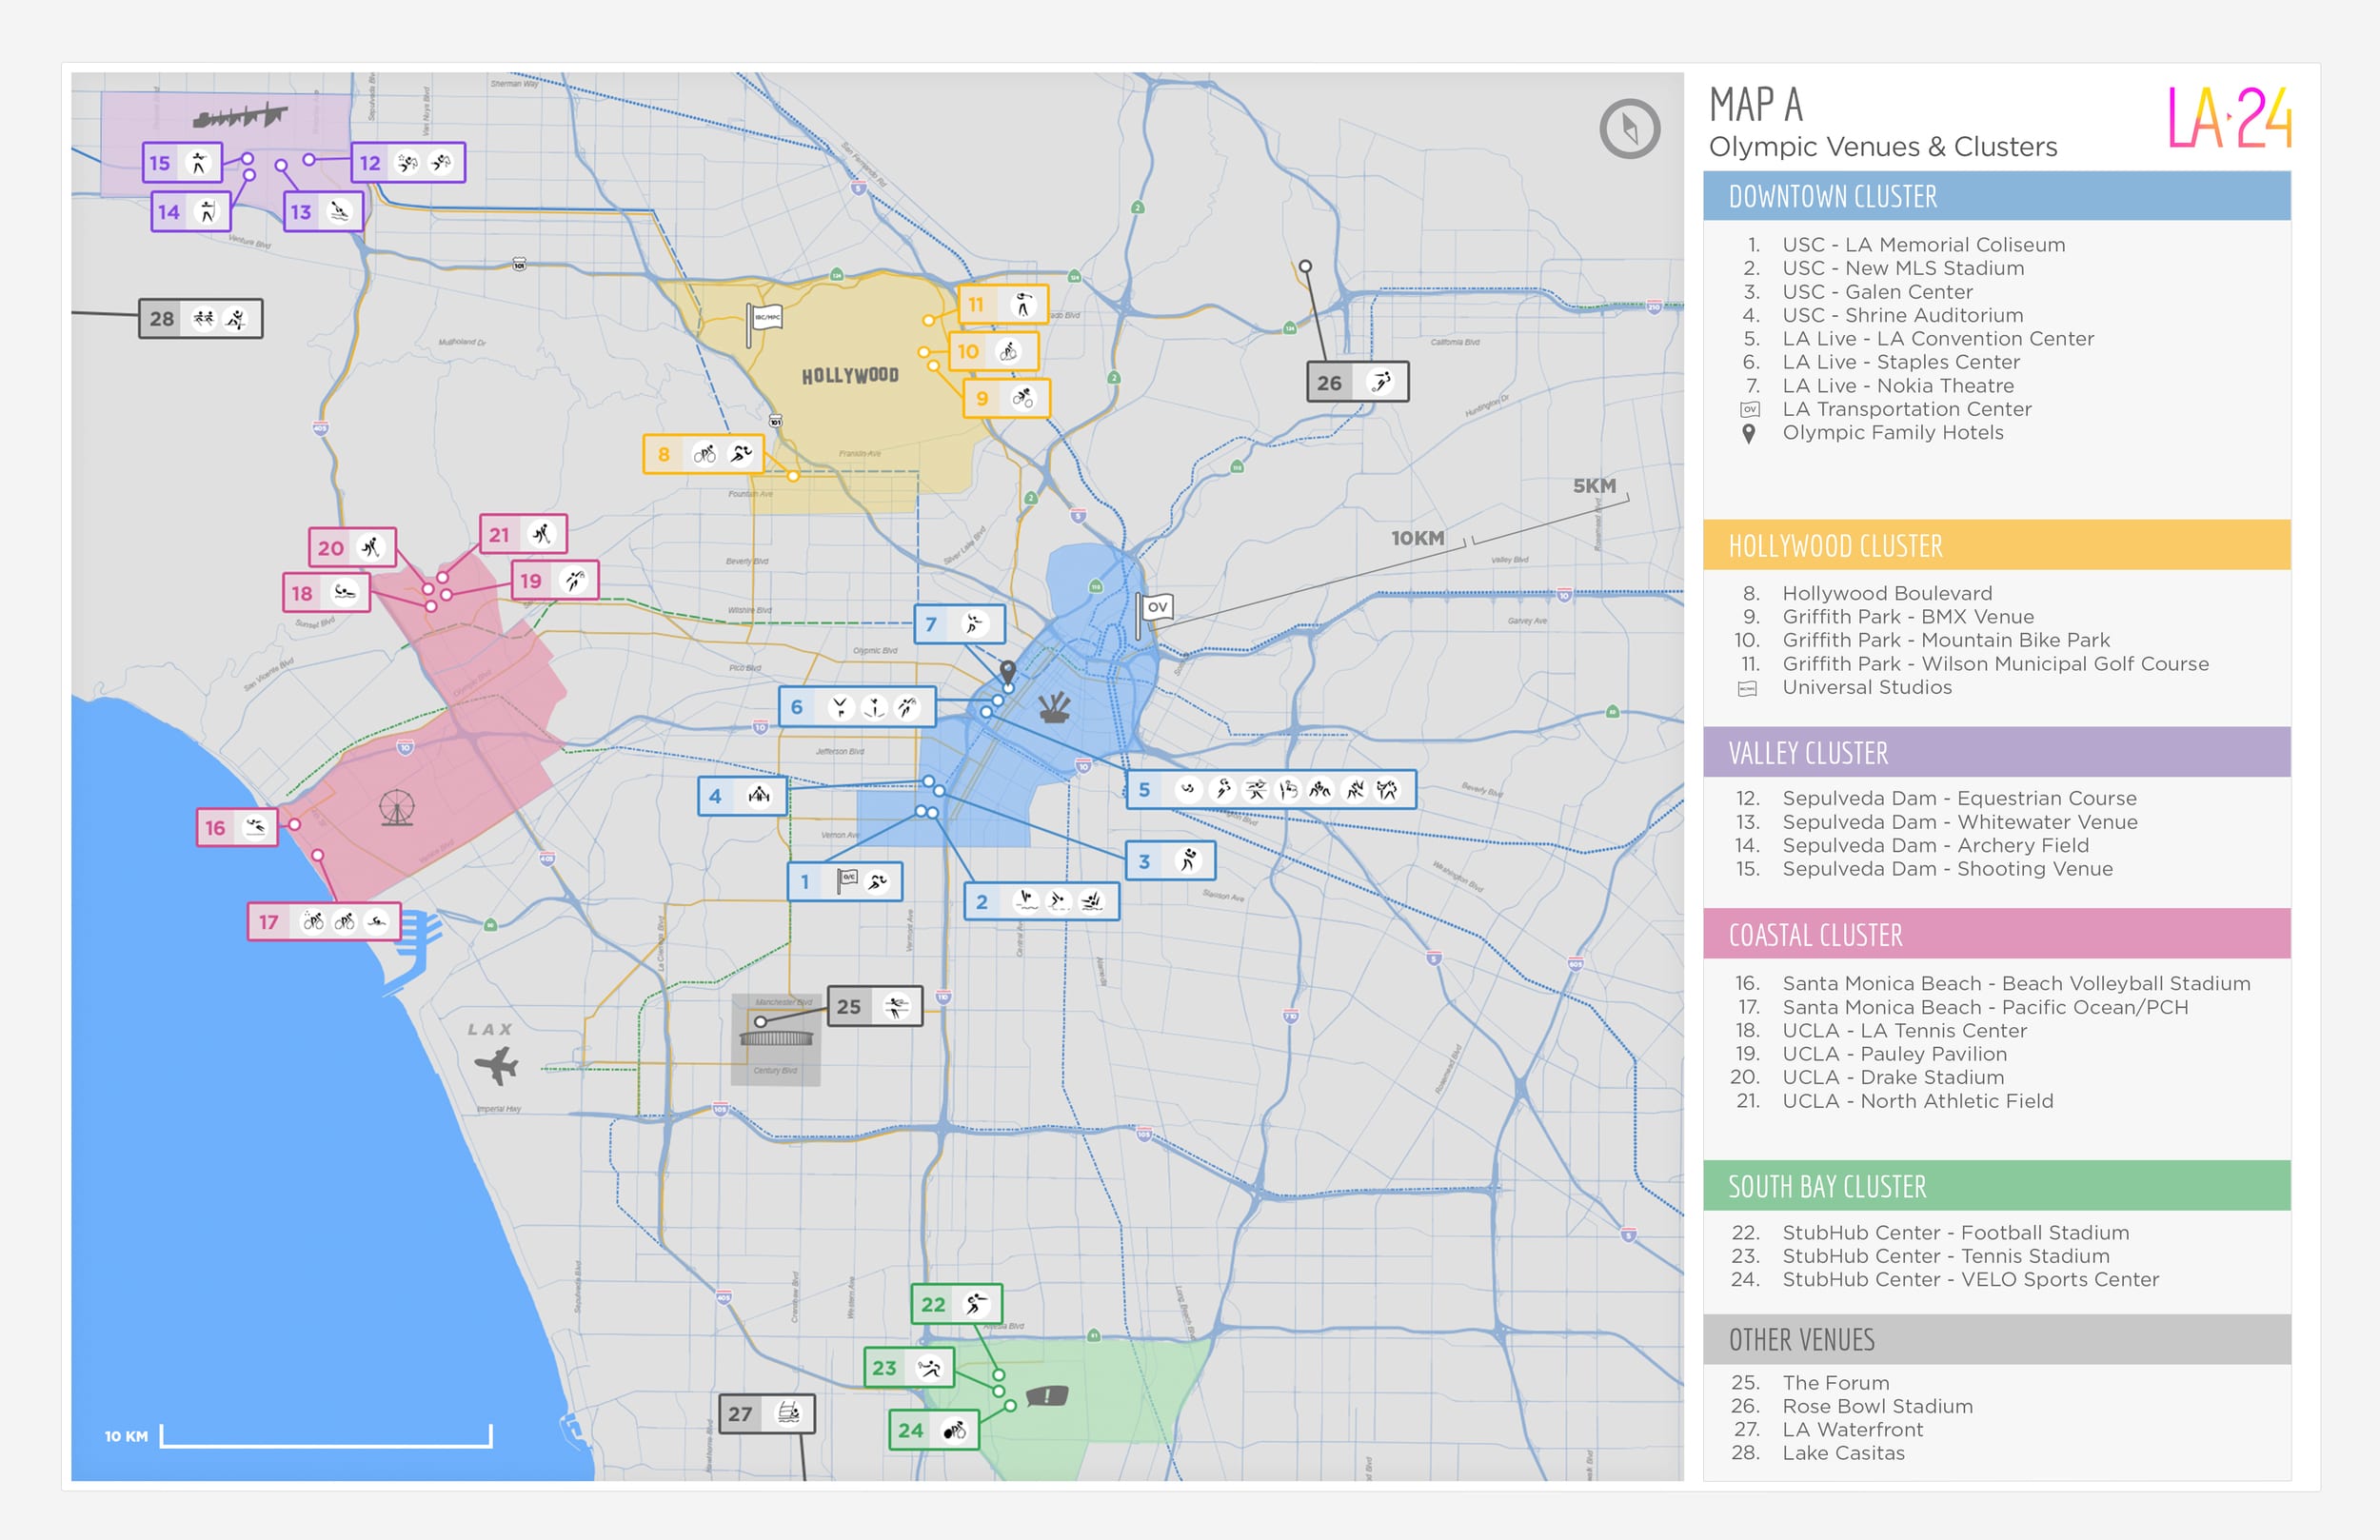This screenshot has width=2380, height=1540.
Task: Click legend entry 'LA Live - Staples Center'
Action: pos(1900,362)
